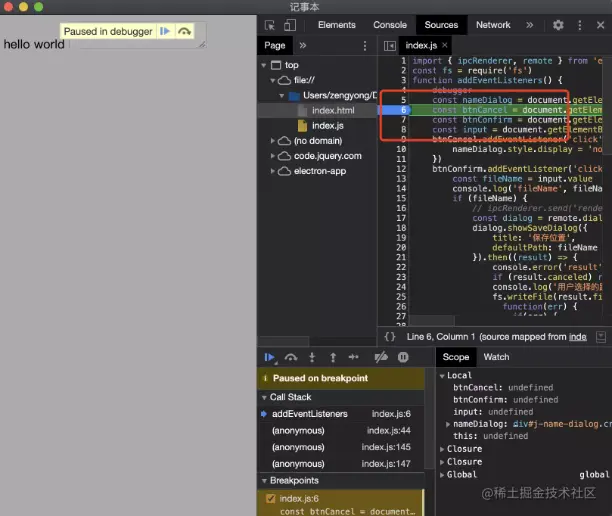Toggle deactivate breakpoints icon

pos(380,357)
